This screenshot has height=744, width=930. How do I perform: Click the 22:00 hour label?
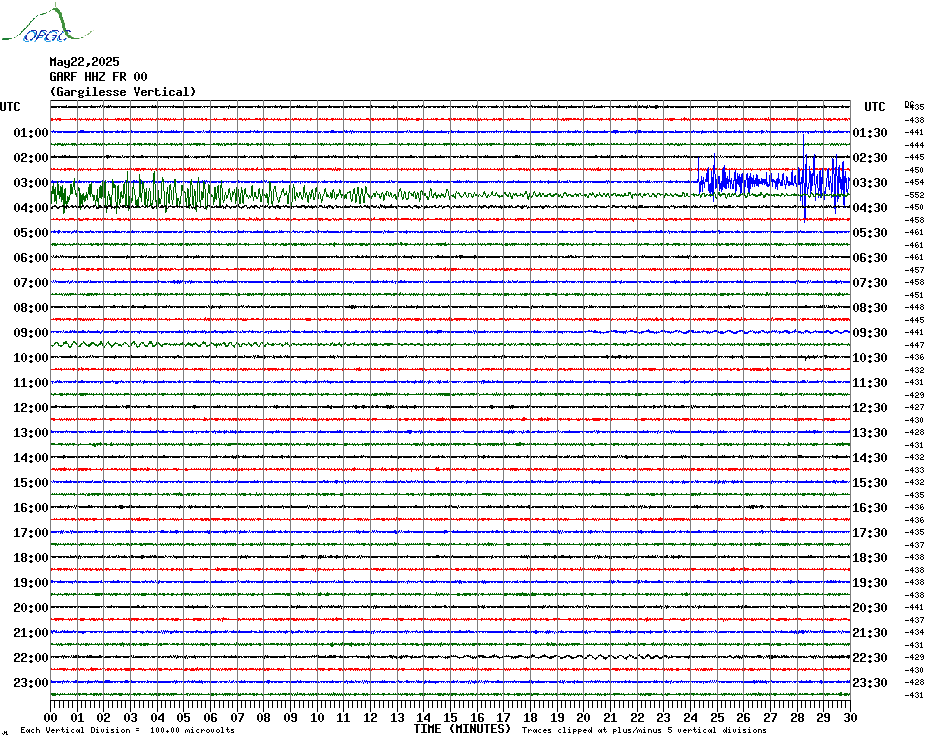(x=31, y=657)
